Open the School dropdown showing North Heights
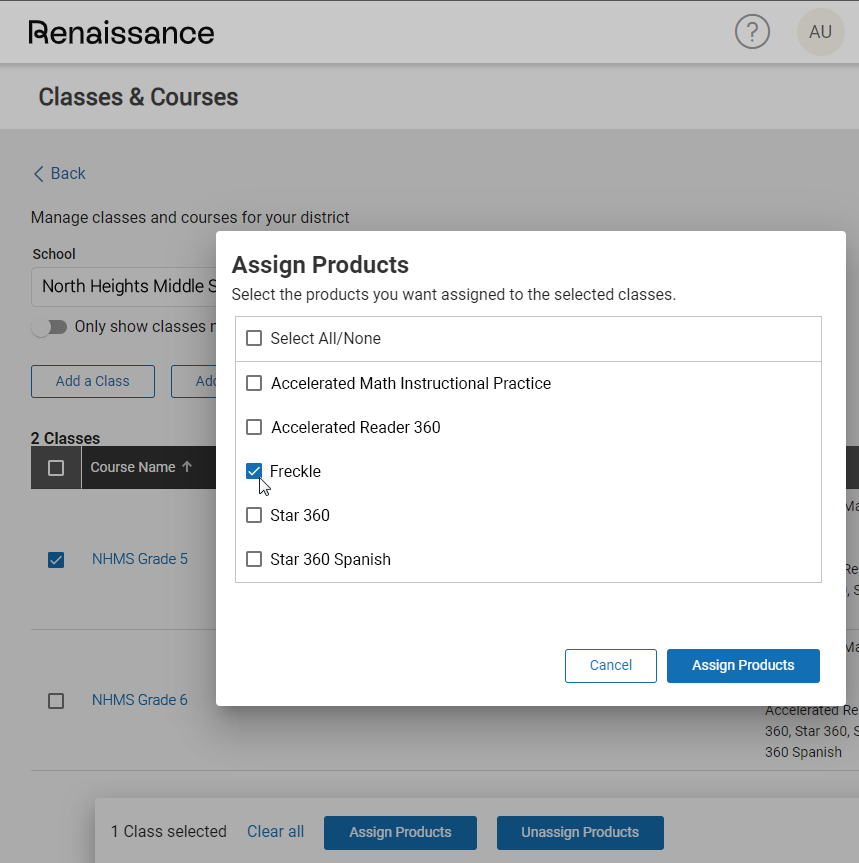 [124, 287]
